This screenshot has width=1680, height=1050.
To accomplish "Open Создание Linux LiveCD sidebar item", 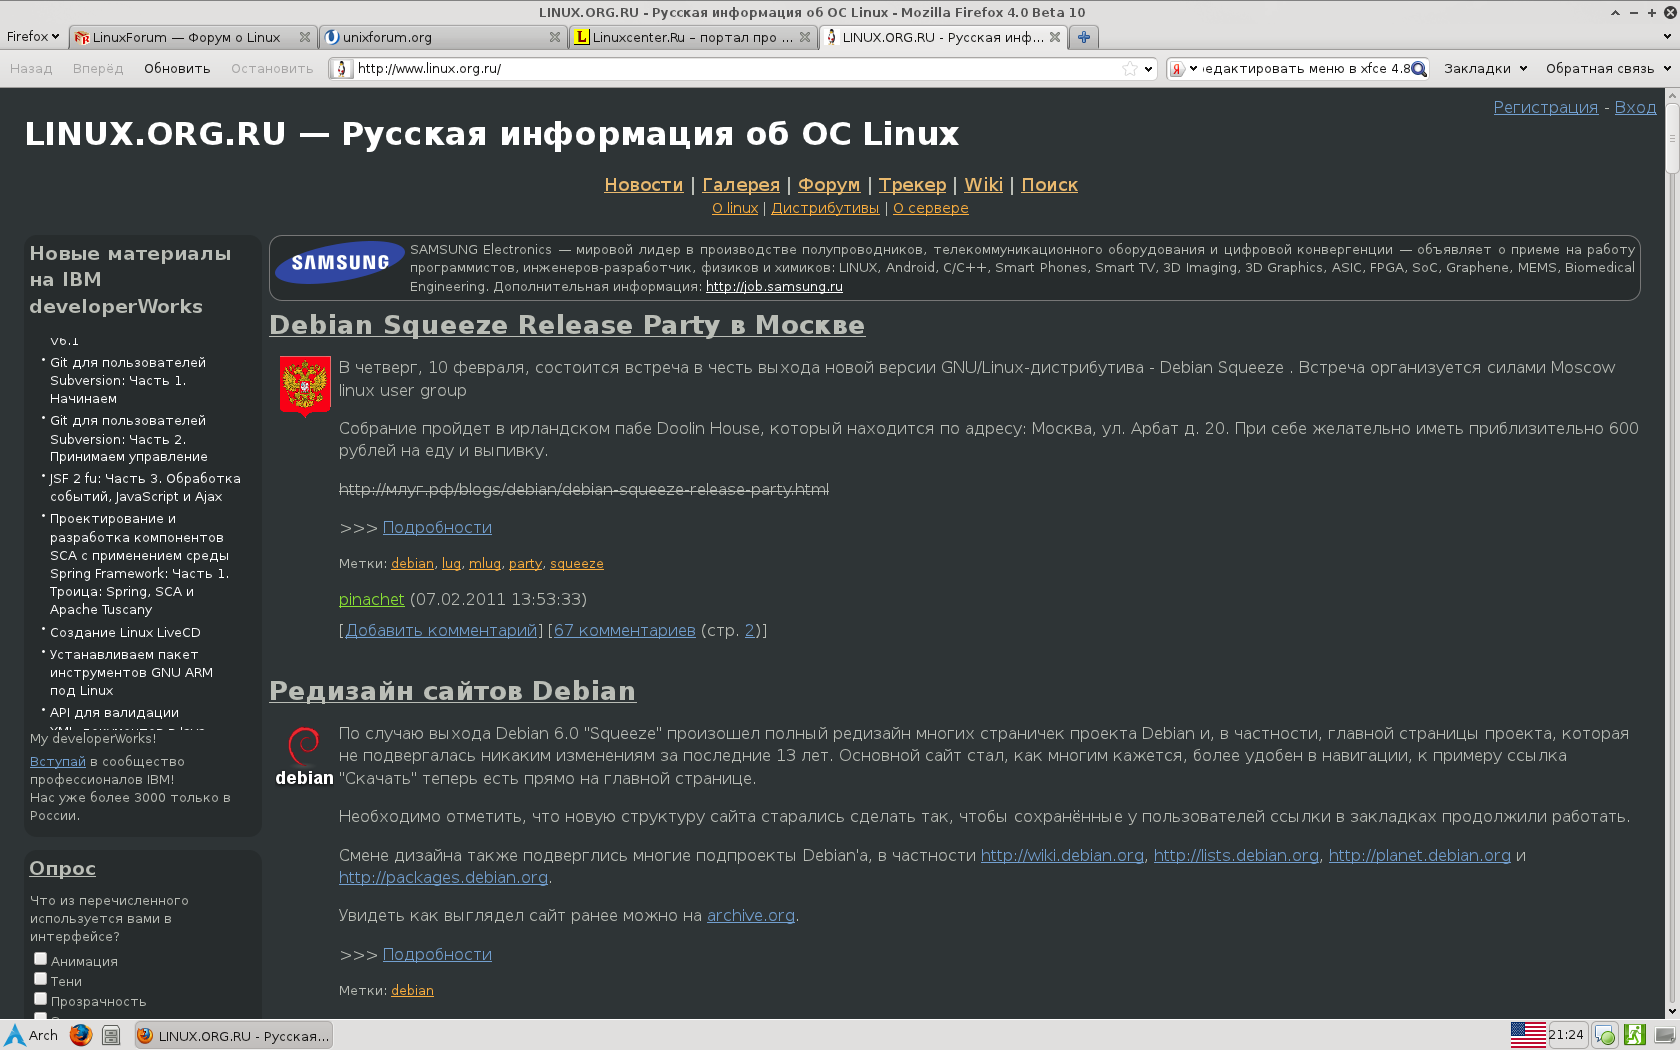I will point(125,632).
